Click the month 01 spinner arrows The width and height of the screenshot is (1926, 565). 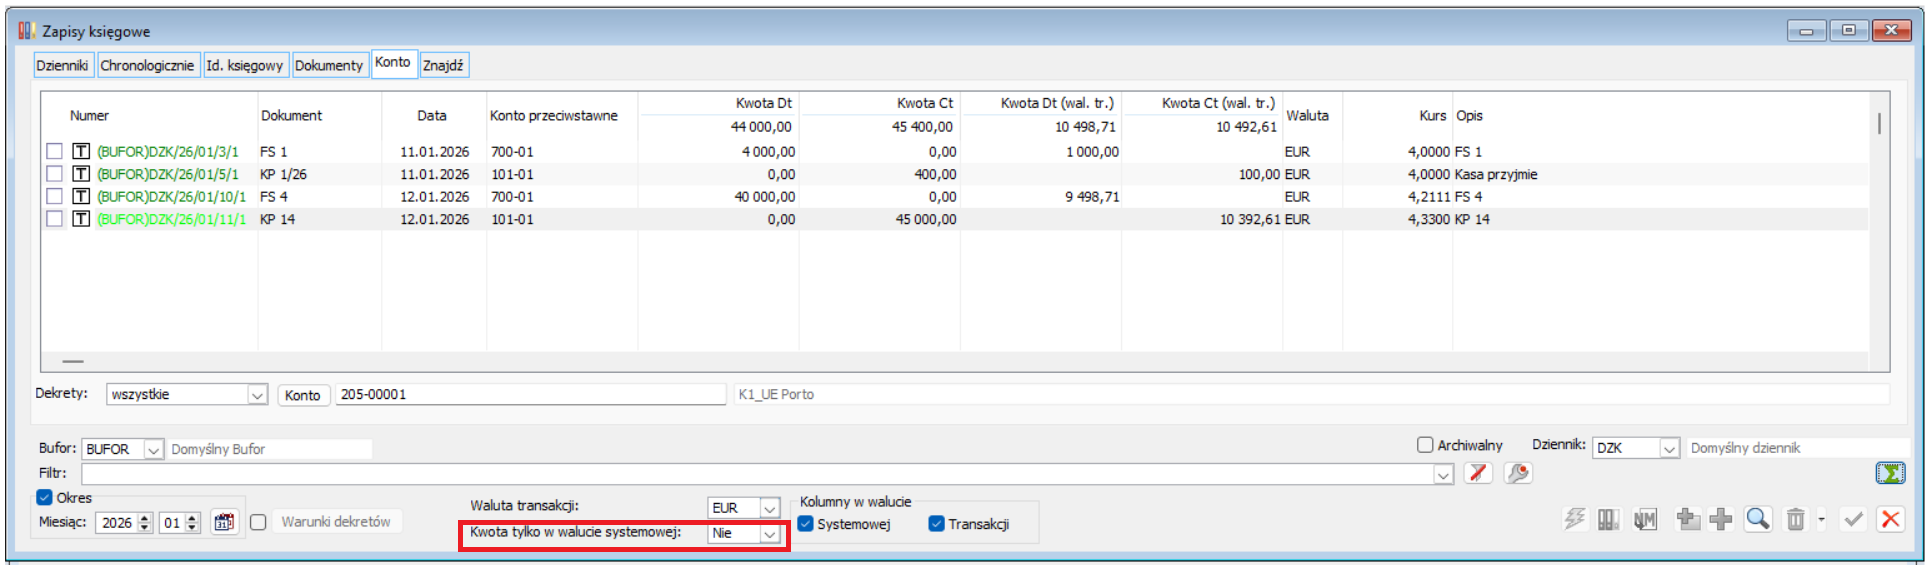pyautogui.click(x=192, y=522)
